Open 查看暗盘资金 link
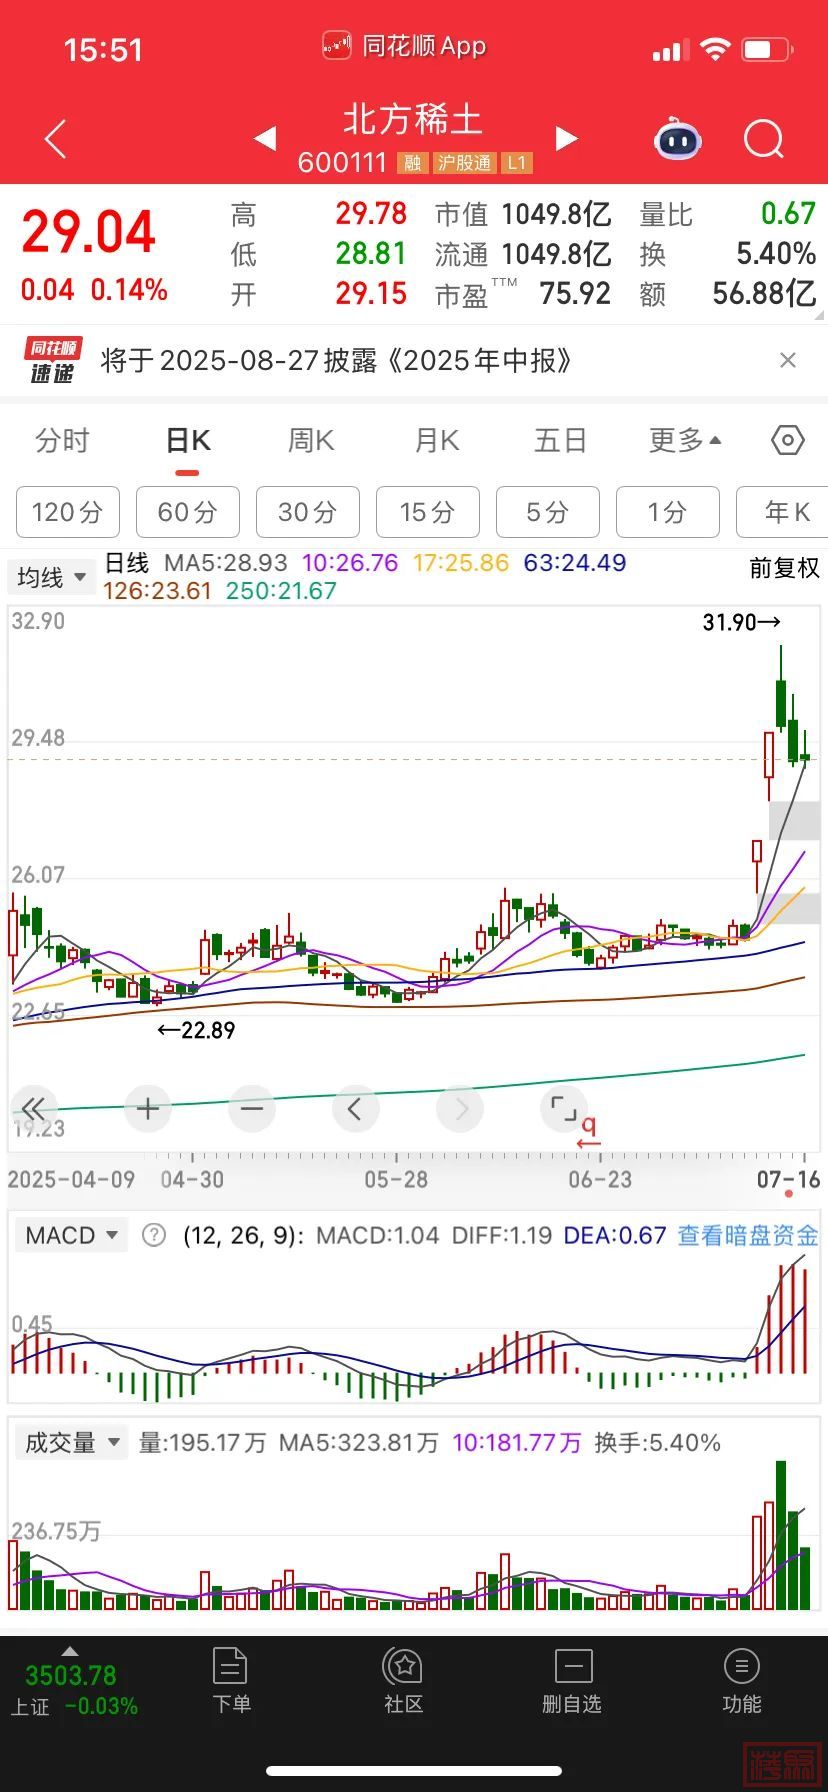This screenshot has width=828, height=1792. [748, 1235]
